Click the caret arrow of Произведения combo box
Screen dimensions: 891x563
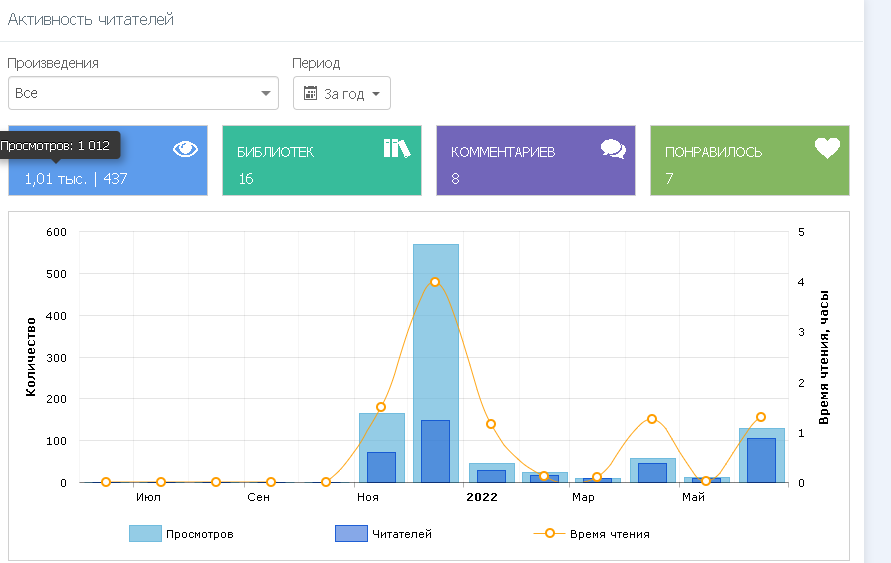point(266,93)
